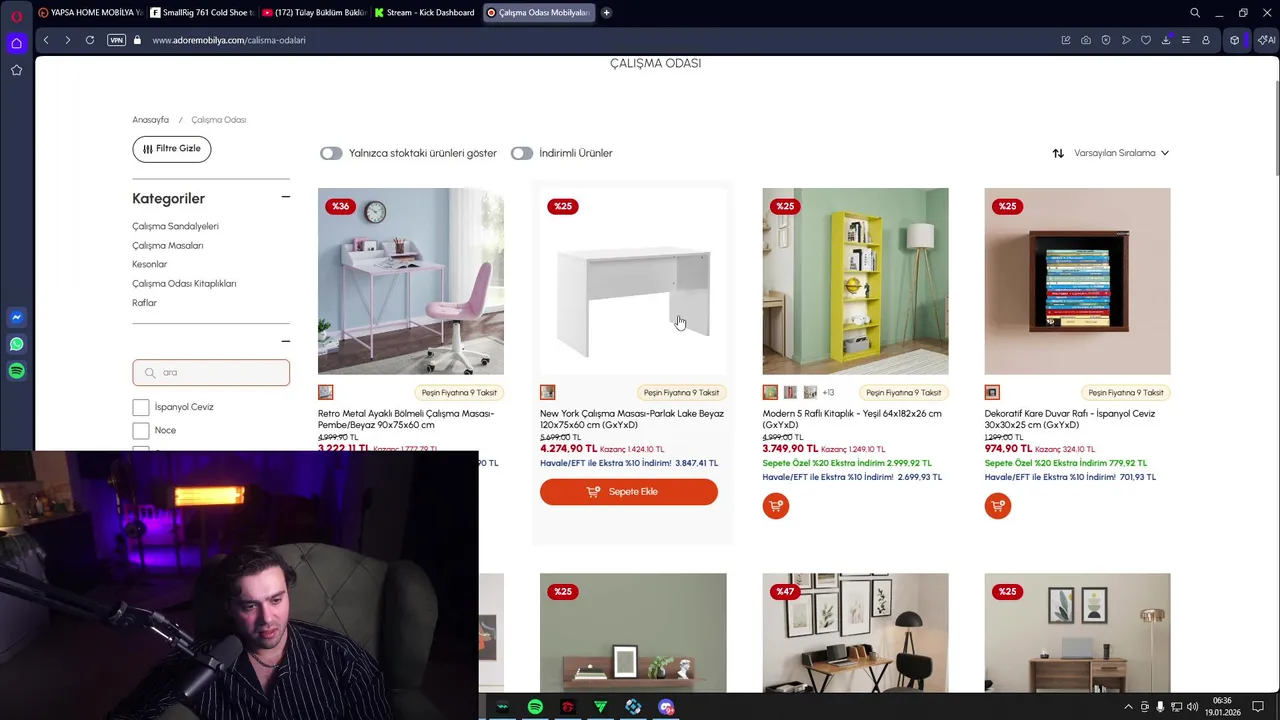Open the extensions cube icon
The height and width of the screenshot is (720, 1280).
1235,40
